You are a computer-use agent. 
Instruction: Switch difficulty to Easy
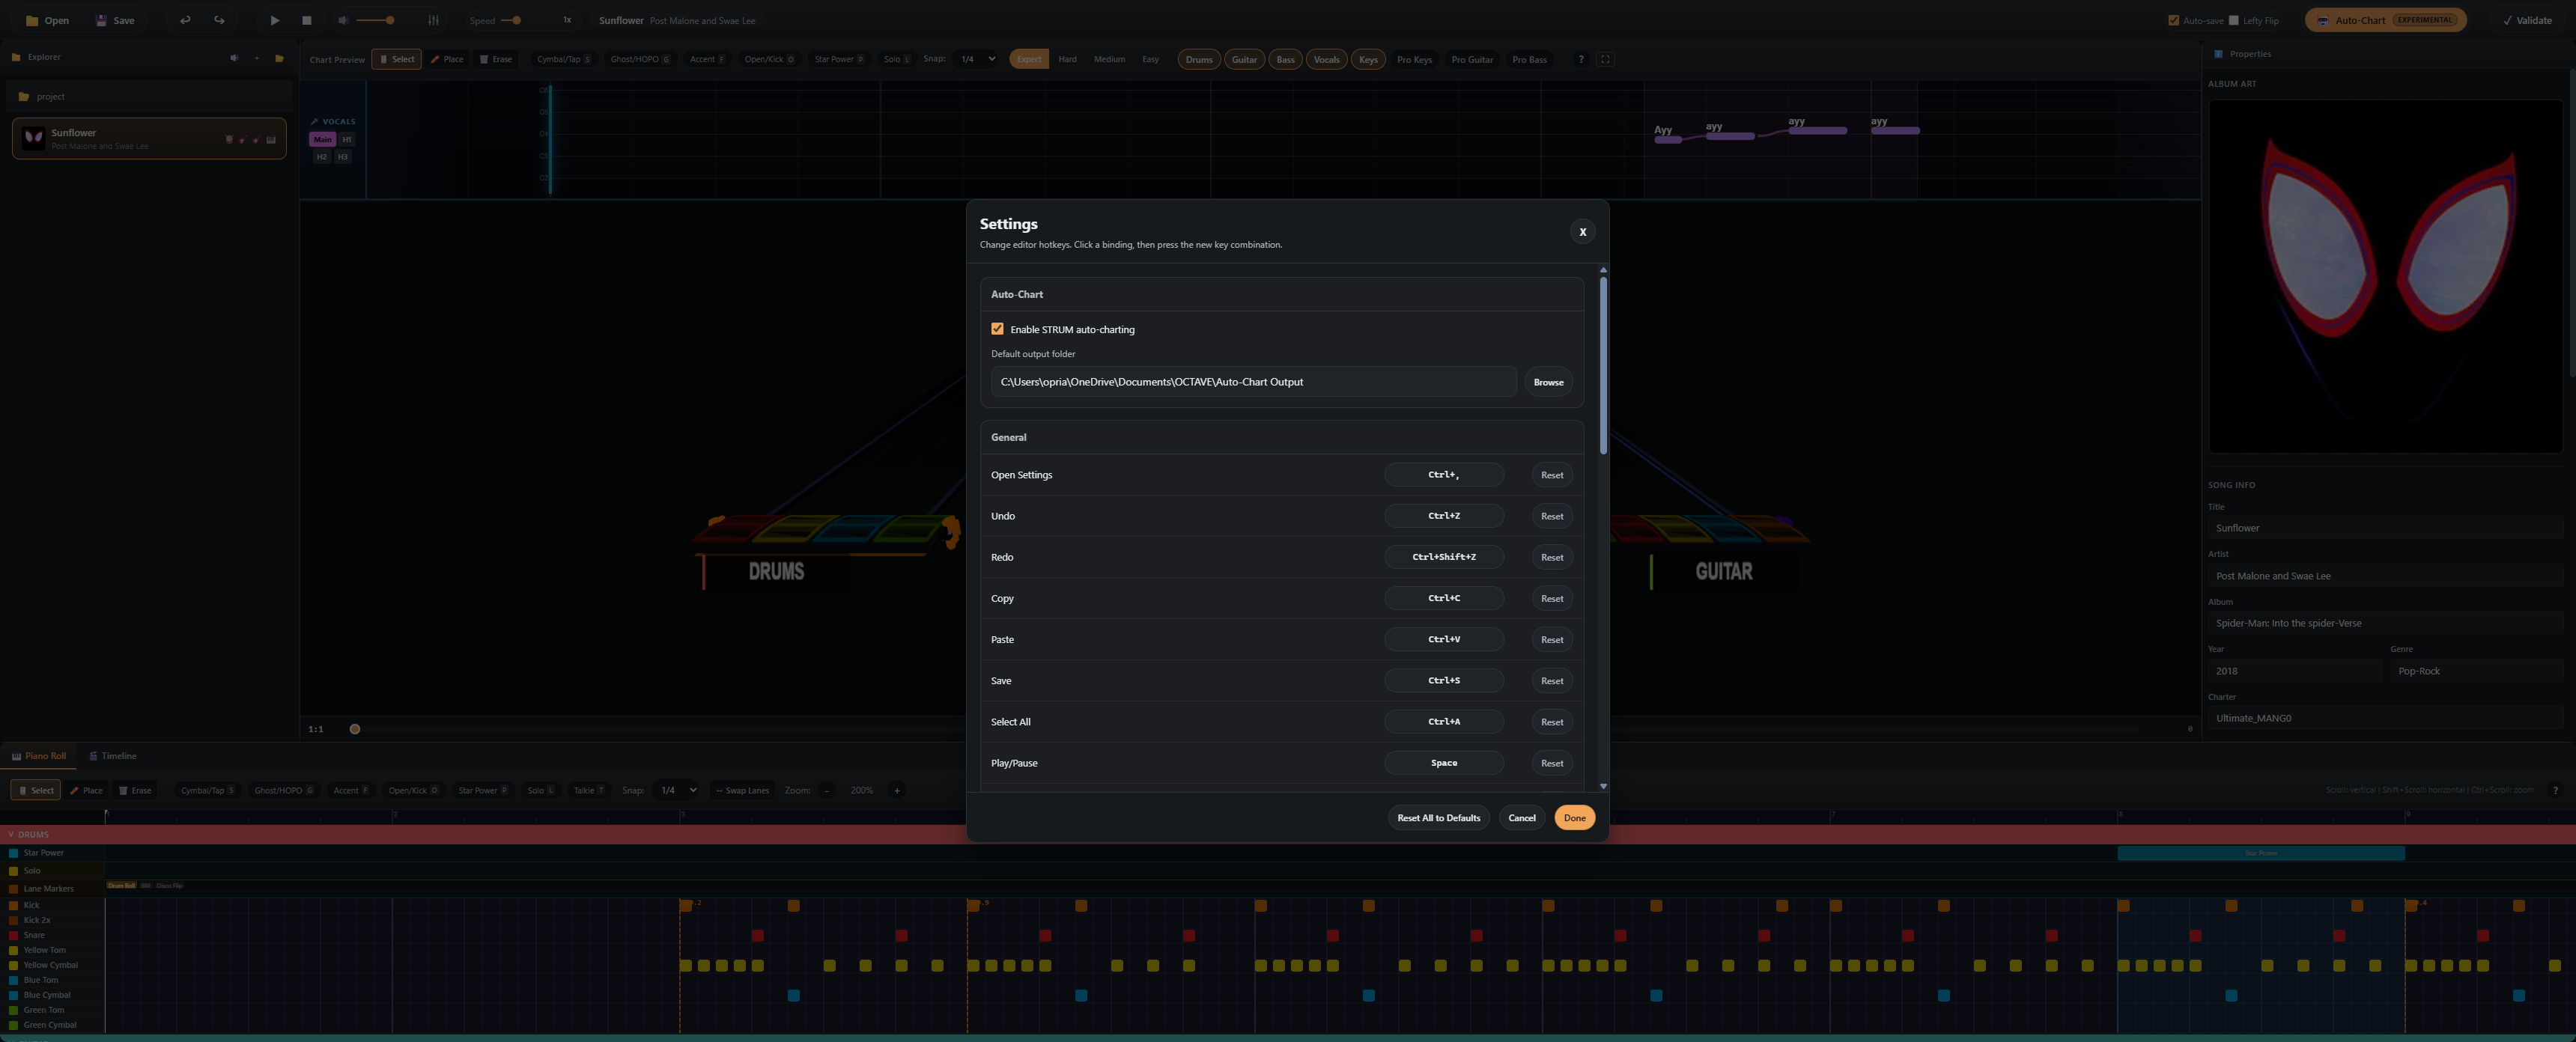(1150, 59)
